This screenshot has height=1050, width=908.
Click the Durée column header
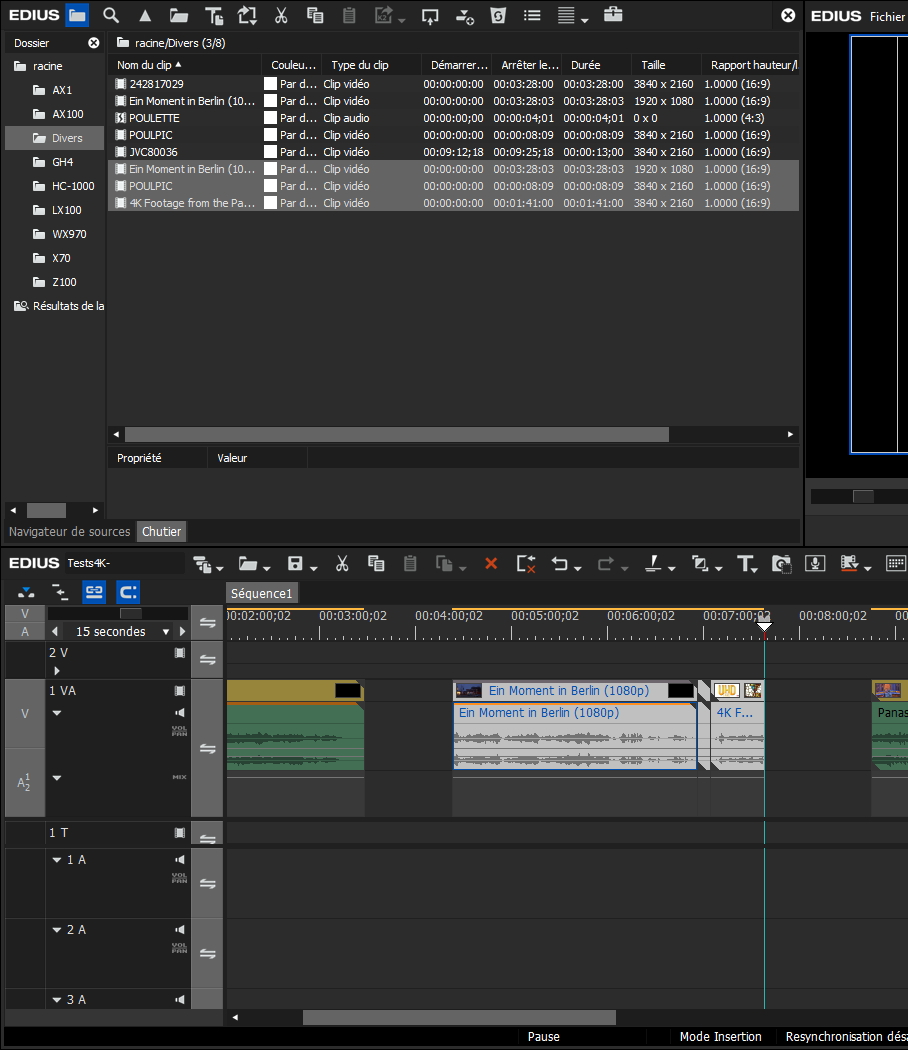586,65
